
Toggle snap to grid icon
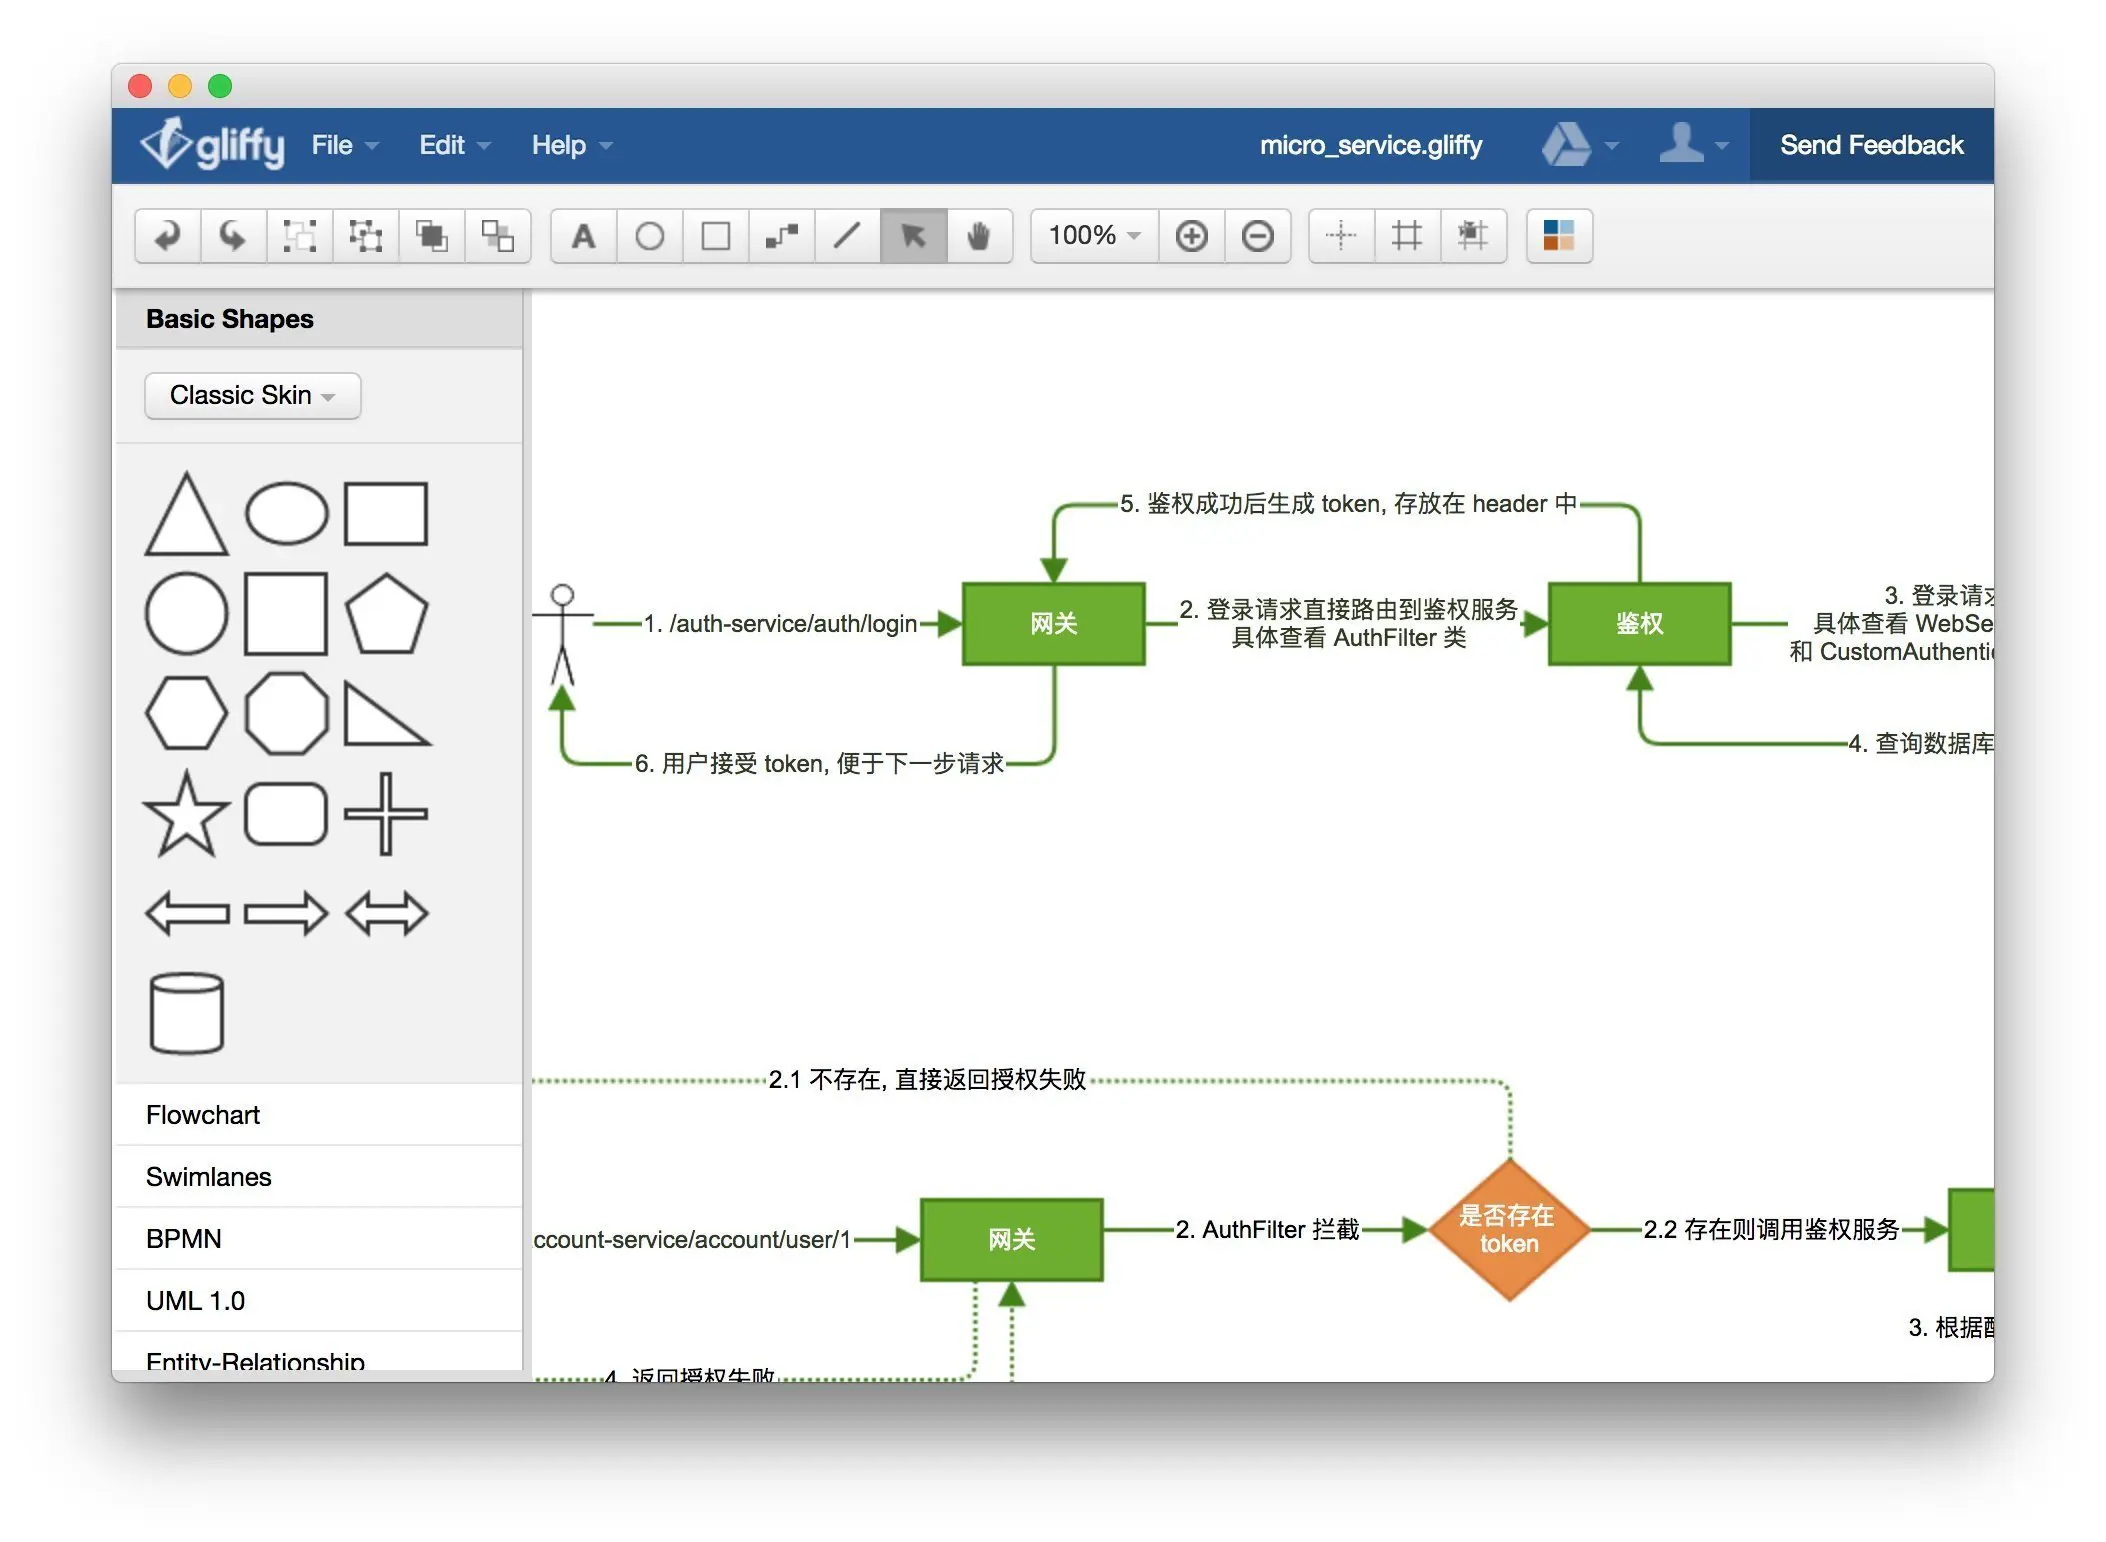coord(1472,236)
